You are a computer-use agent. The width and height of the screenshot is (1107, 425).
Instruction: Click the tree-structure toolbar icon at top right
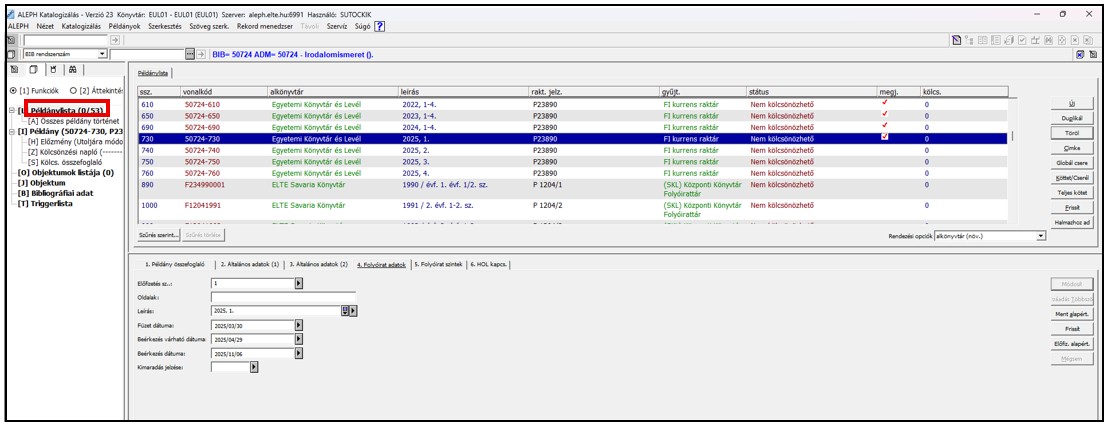click(969, 41)
